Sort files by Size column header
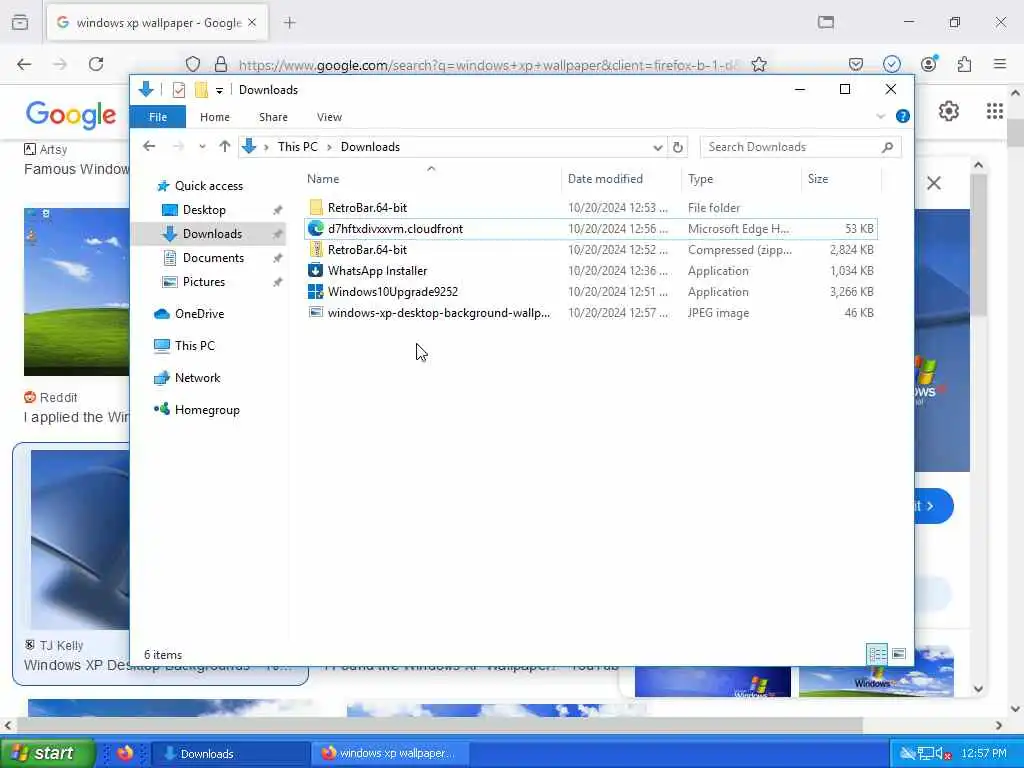The image size is (1024, 768). (818, 179)
